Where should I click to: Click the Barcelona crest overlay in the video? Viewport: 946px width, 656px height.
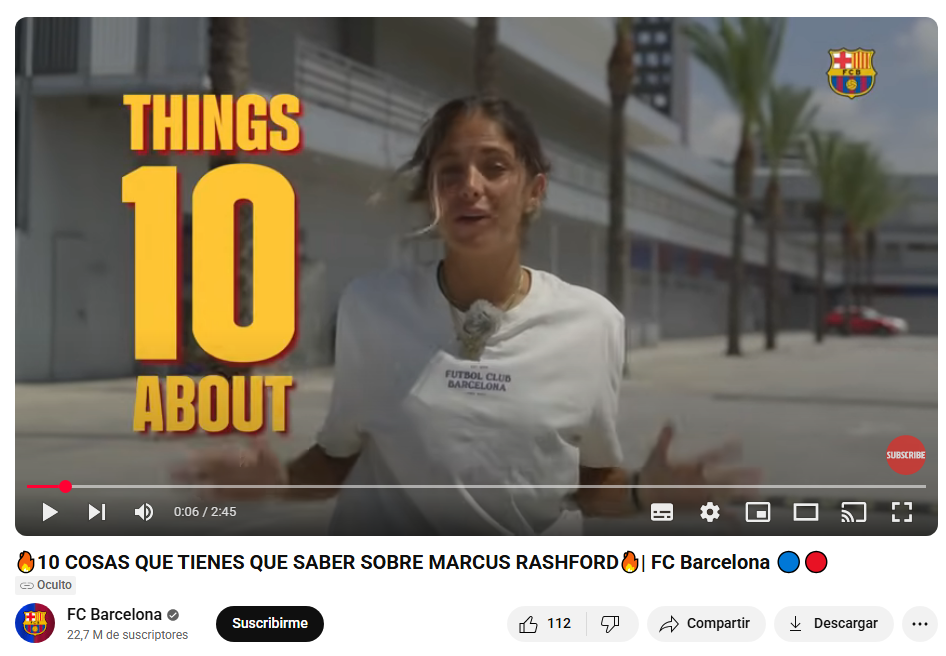(x=851, y=73)
